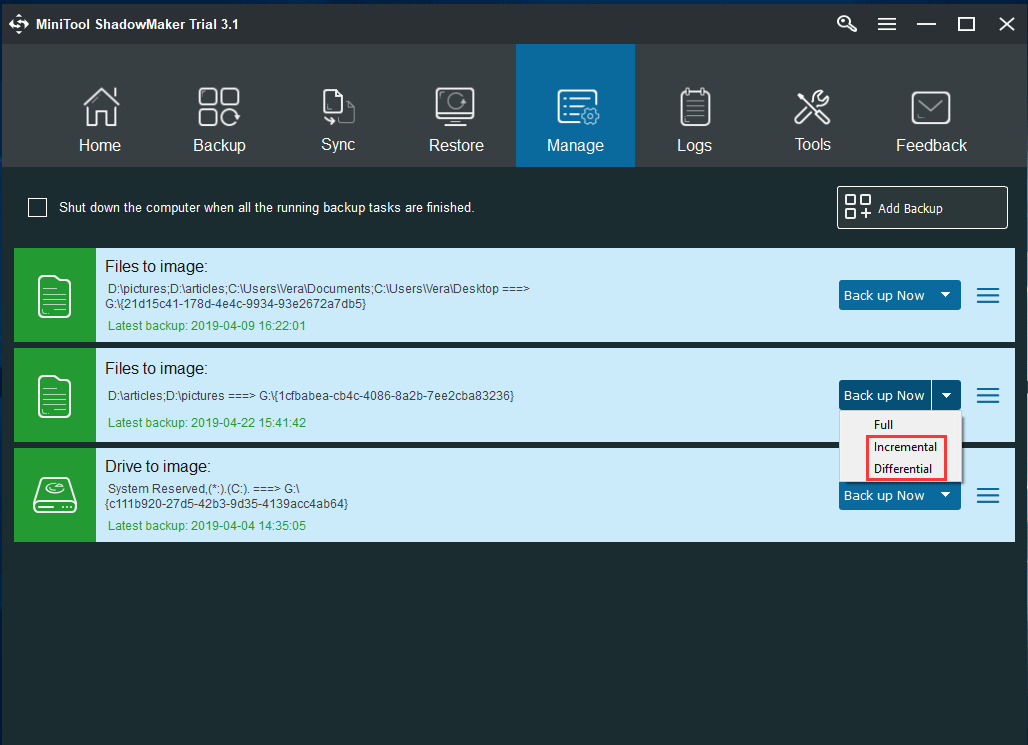This screenshot has width=1028, height=745.
Task: Expand backup options for Documents and Desktop task
Action: pyautogui.click(x=945, y=295)
